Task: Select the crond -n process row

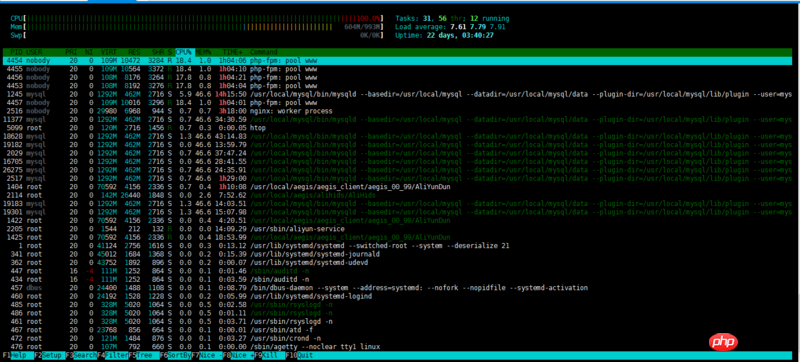Action: (398, 338)
